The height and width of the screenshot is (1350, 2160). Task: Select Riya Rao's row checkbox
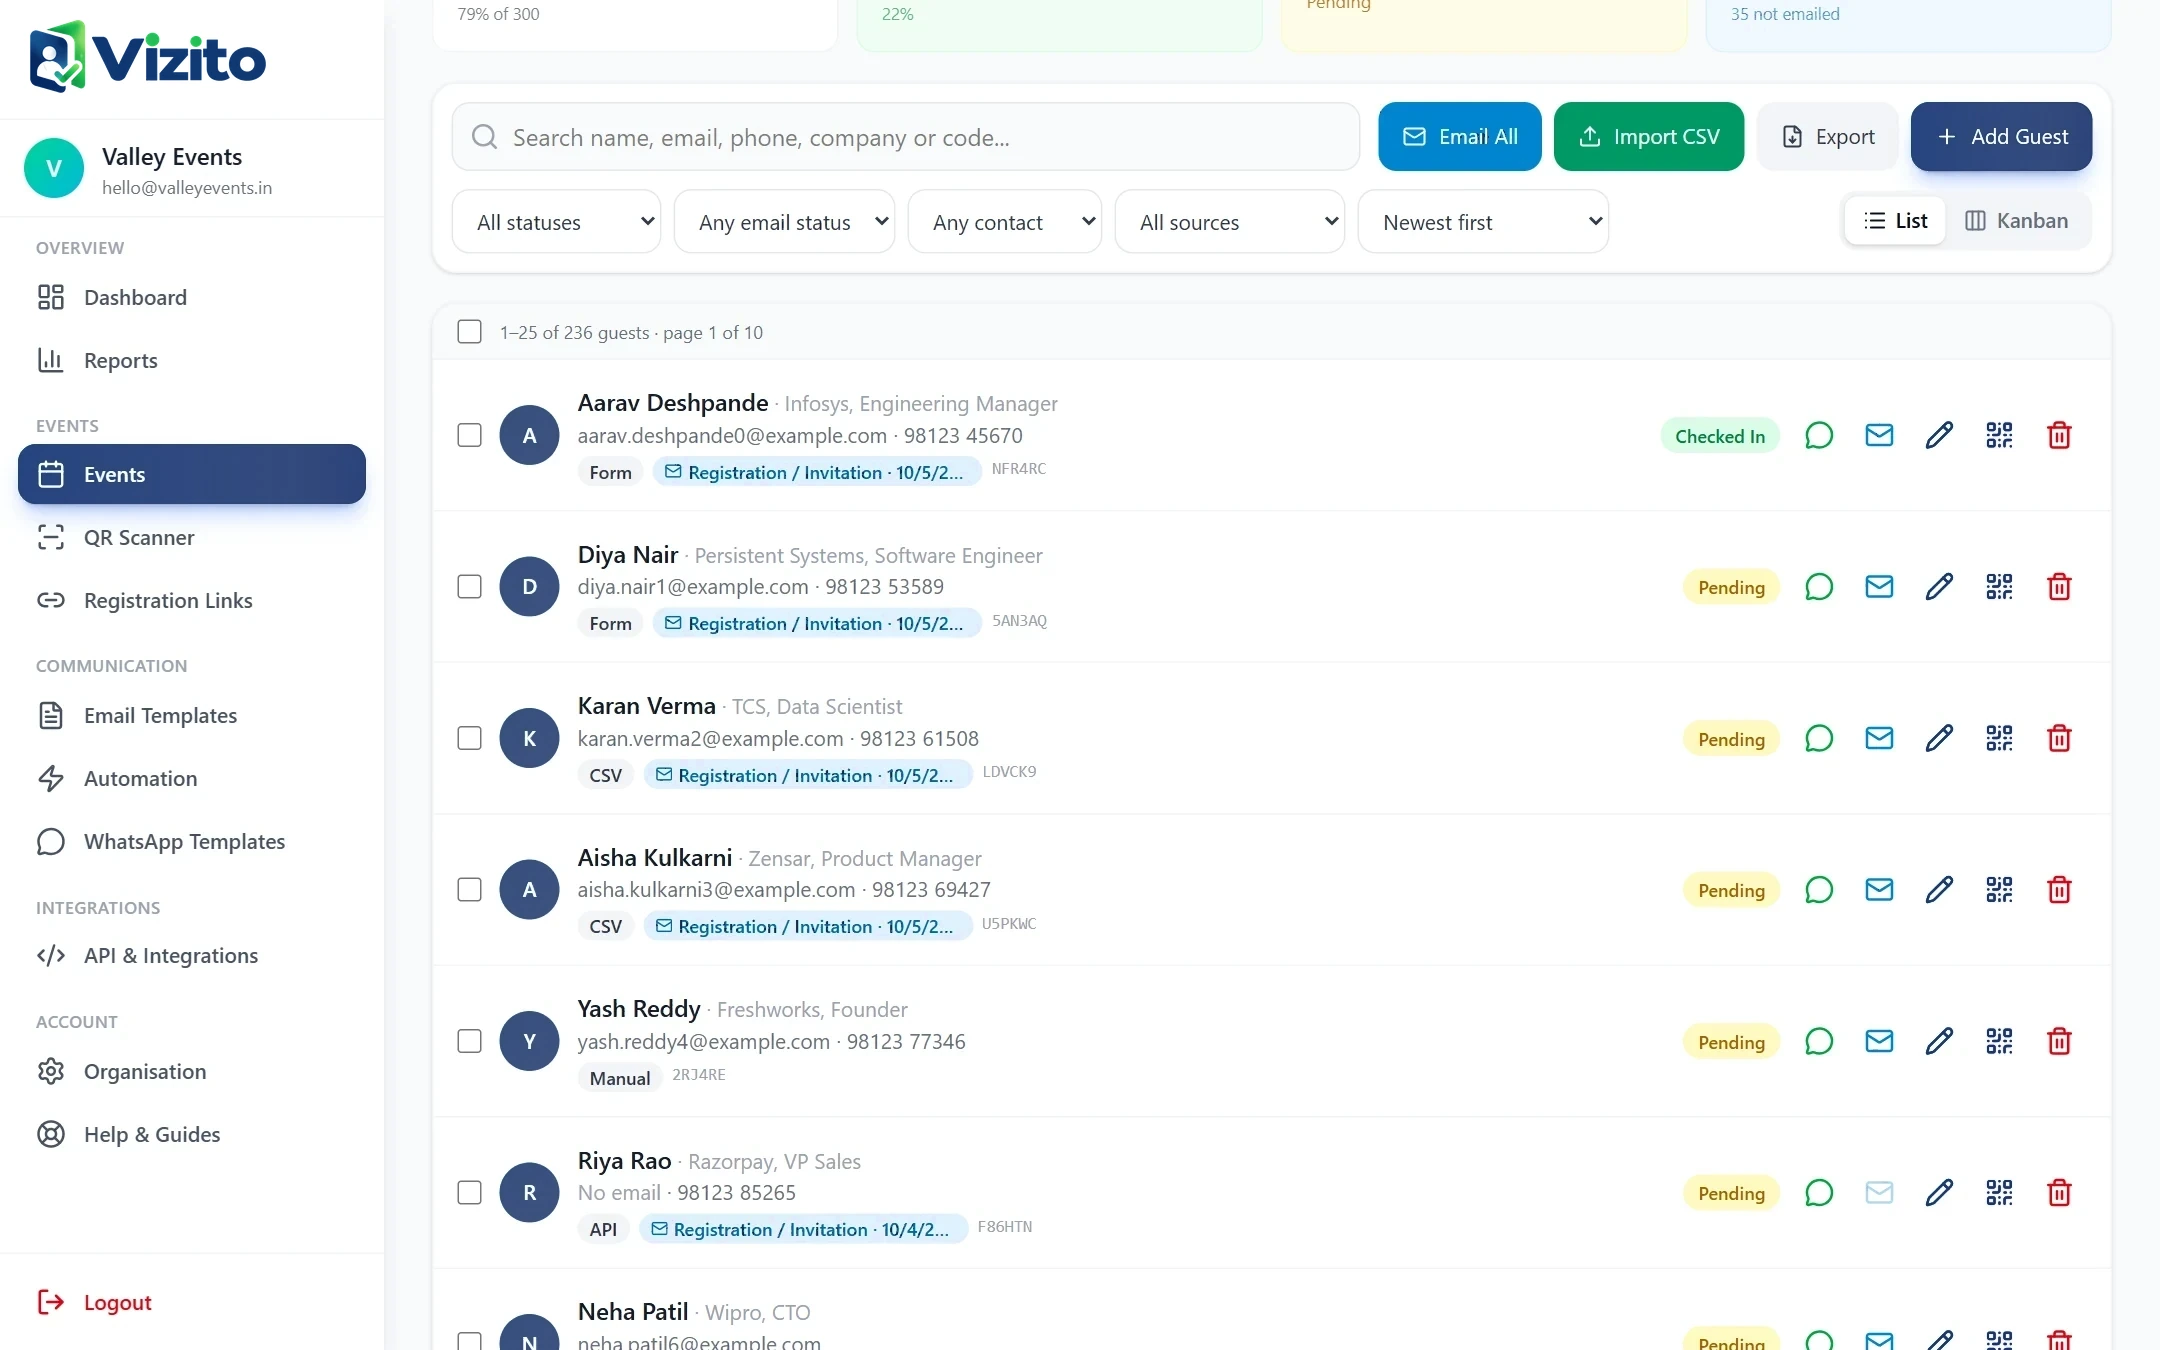pos(469,1193)
